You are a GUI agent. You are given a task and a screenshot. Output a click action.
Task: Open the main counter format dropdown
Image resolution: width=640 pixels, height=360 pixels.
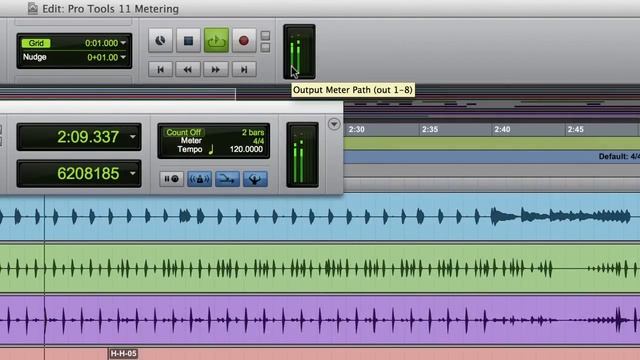133,137
